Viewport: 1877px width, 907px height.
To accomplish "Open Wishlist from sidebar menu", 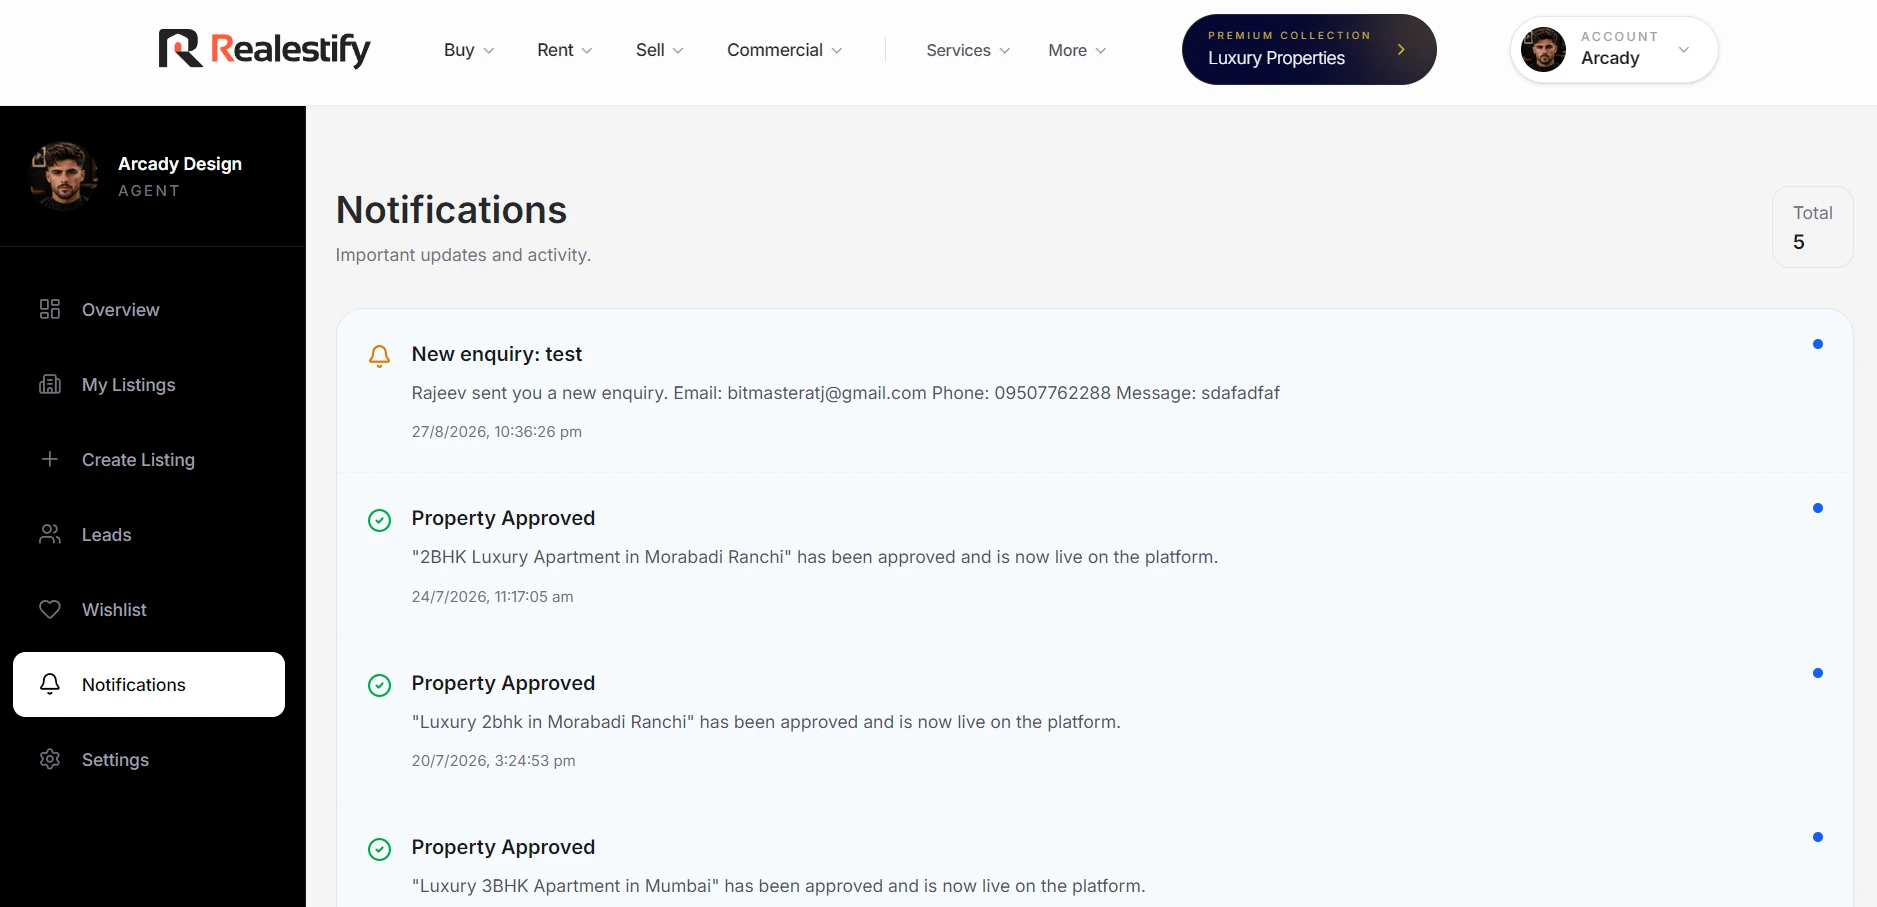I will tap(149, 610).
